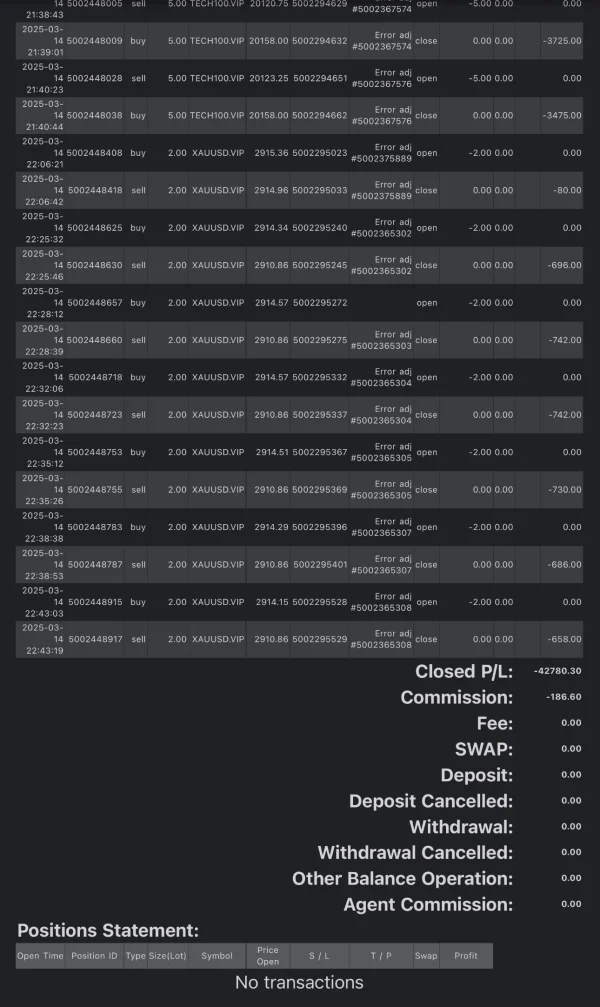The height and width of the screenshot is (1007, 600).
Task: Click the Positions Statement heading
Action: pyautogui.click(x=108, y=930)
